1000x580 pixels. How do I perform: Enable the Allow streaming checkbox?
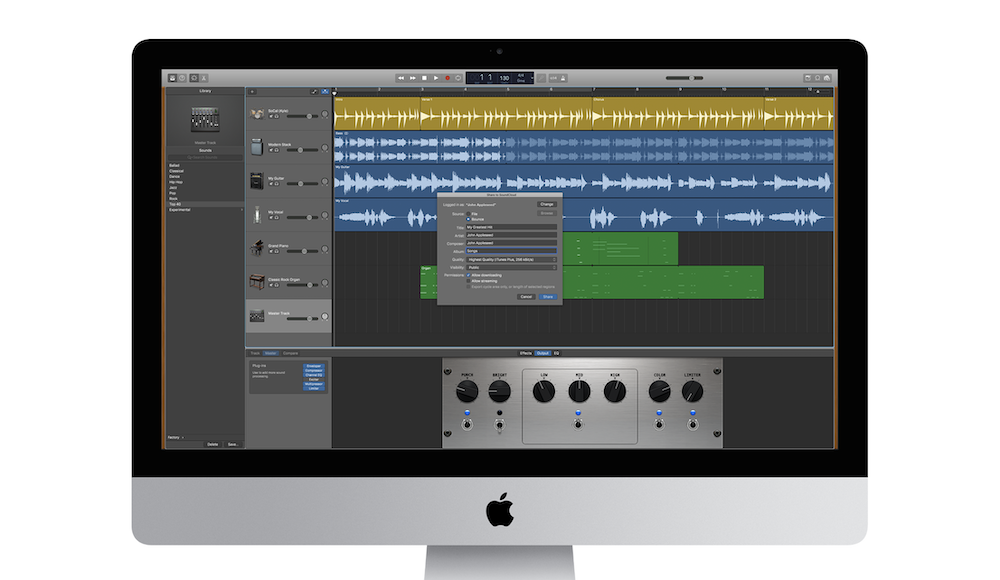468,281
